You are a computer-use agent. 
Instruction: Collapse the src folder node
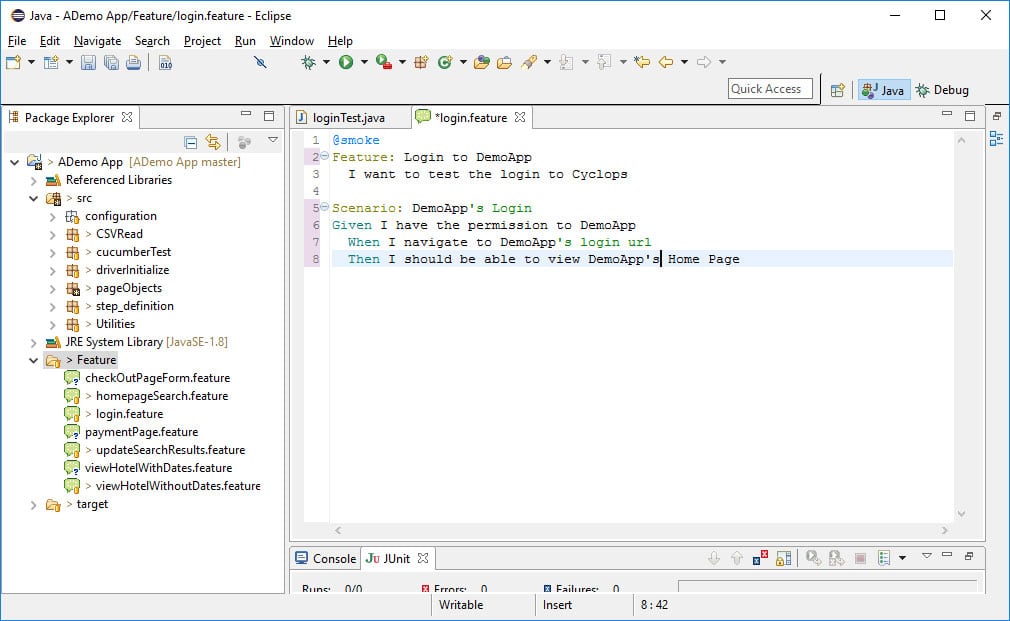click(x=33, y=198)
